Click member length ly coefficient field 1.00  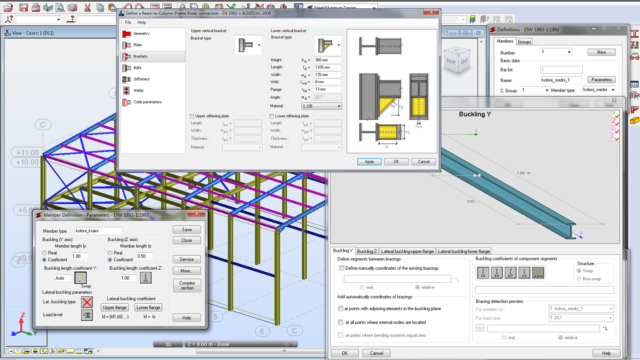(x=79, y=256)
